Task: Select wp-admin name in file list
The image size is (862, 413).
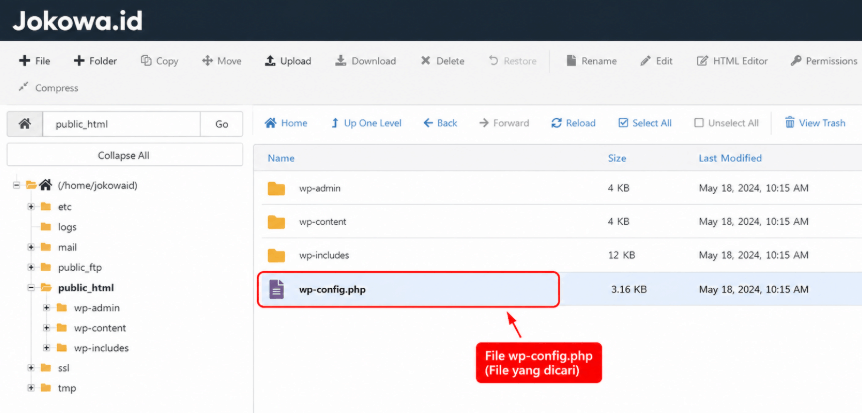Action: pos(320,189)
